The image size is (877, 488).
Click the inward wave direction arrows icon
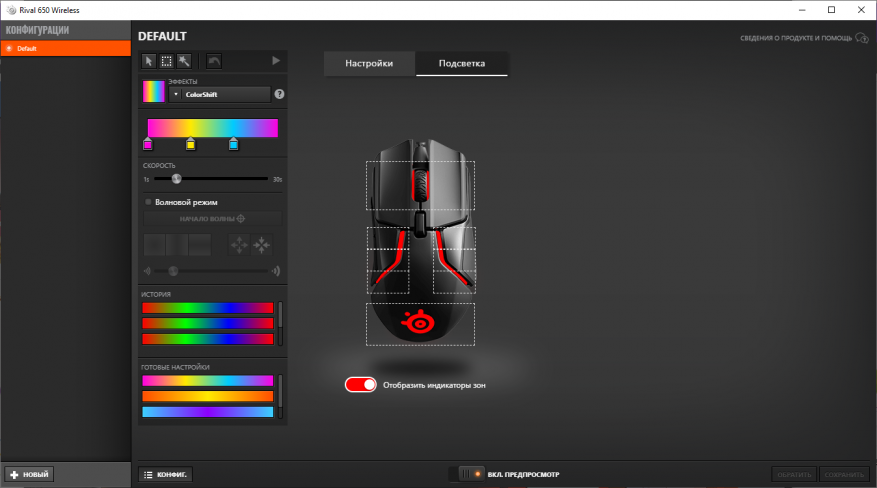coord(262,245)
